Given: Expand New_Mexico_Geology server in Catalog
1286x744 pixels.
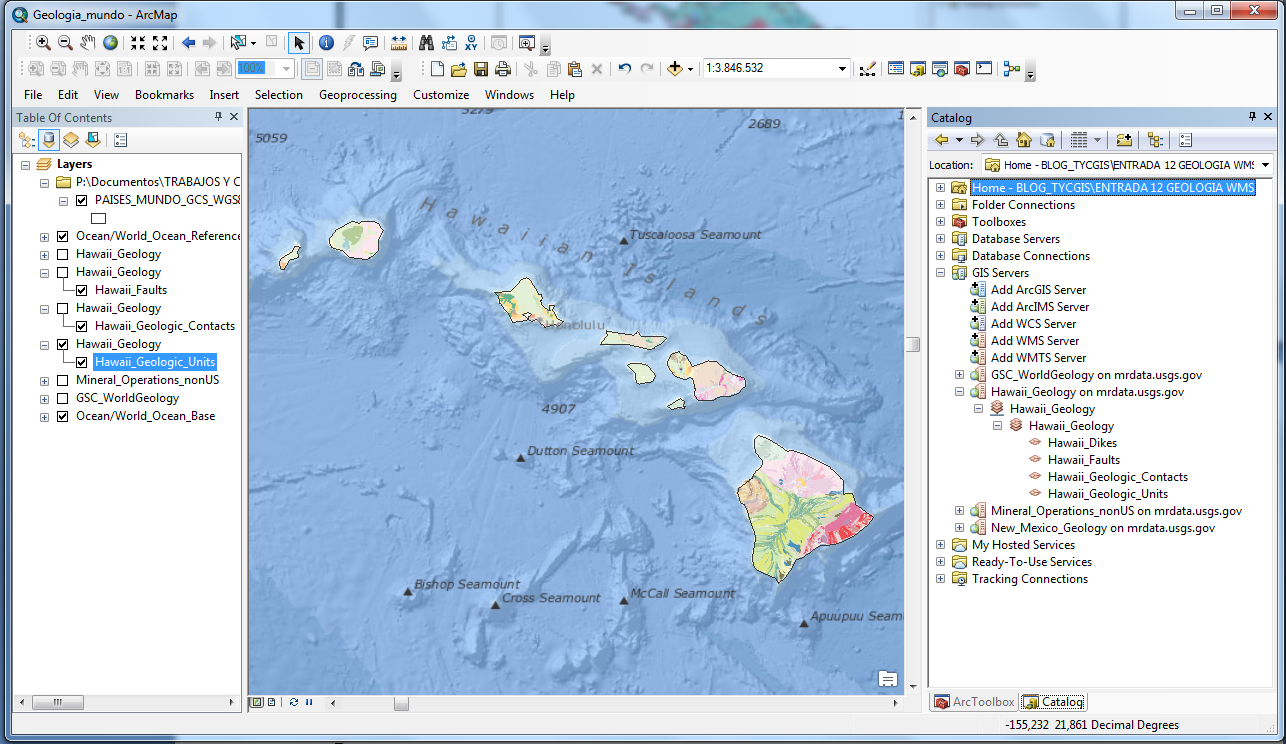Looking at the screenshot, I should (x=959, y=528).
